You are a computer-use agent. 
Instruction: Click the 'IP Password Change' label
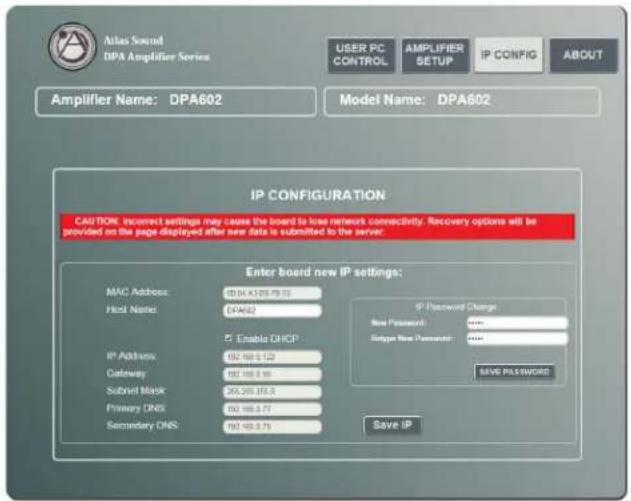[456, 307]
